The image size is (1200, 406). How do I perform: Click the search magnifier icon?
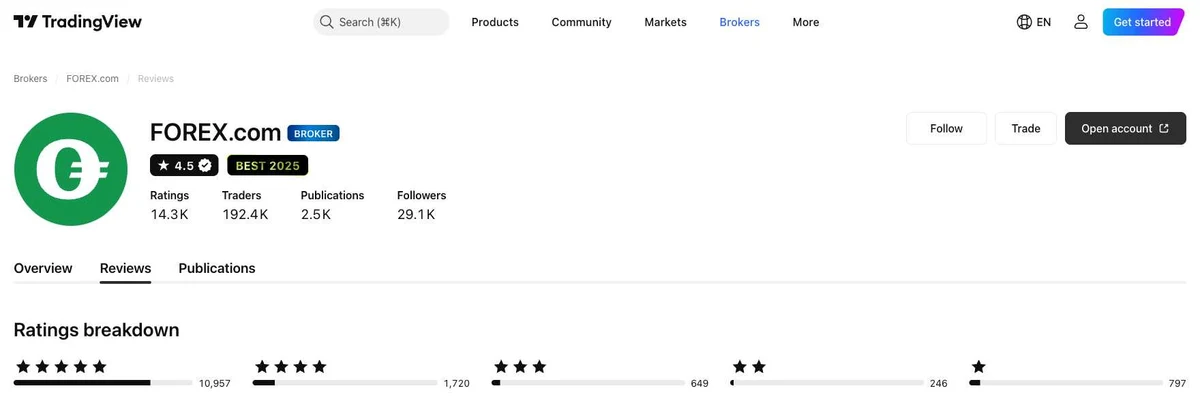coord(326,22)
